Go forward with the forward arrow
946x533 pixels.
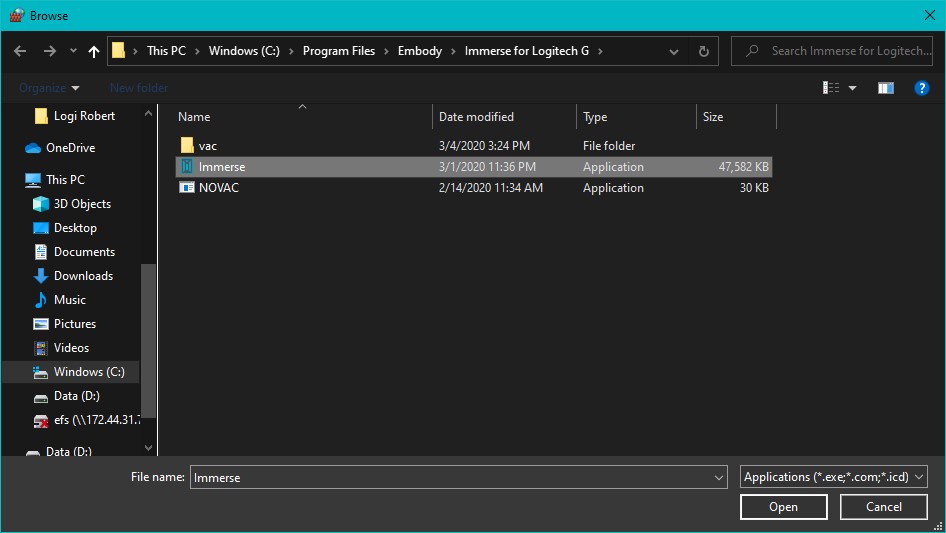49,51
